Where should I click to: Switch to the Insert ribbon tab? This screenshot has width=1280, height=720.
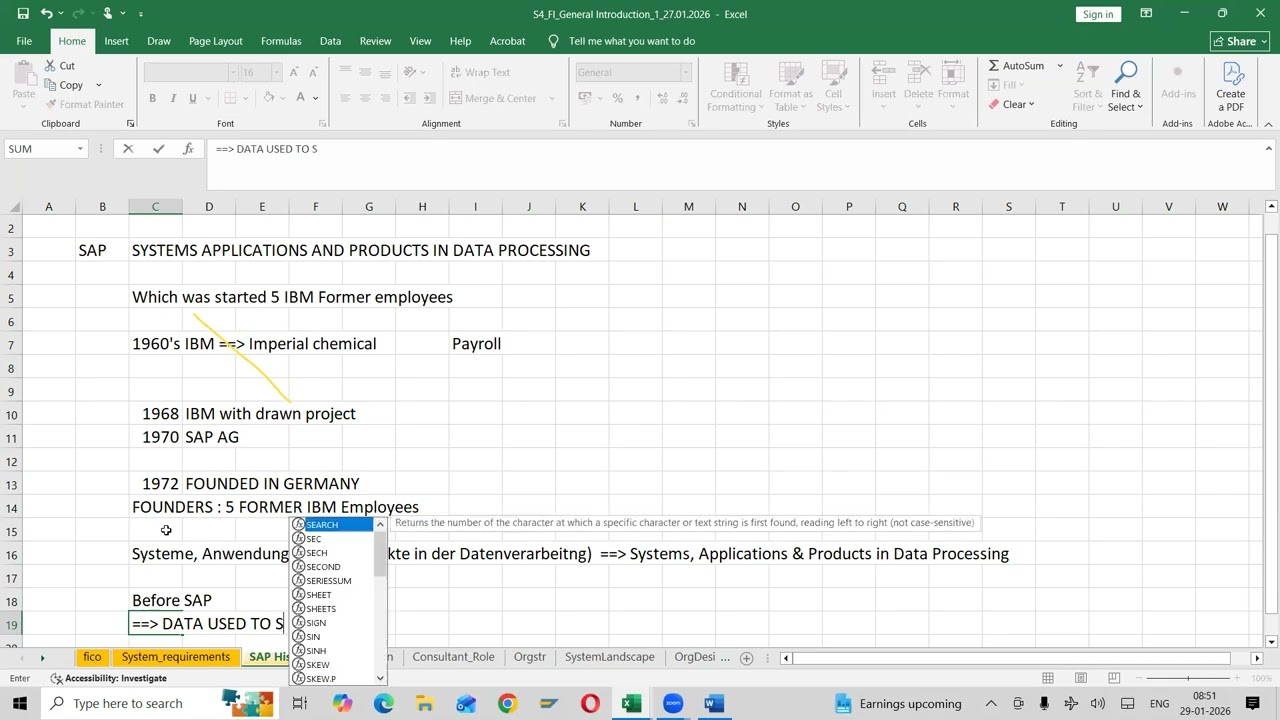pos(116,41)
